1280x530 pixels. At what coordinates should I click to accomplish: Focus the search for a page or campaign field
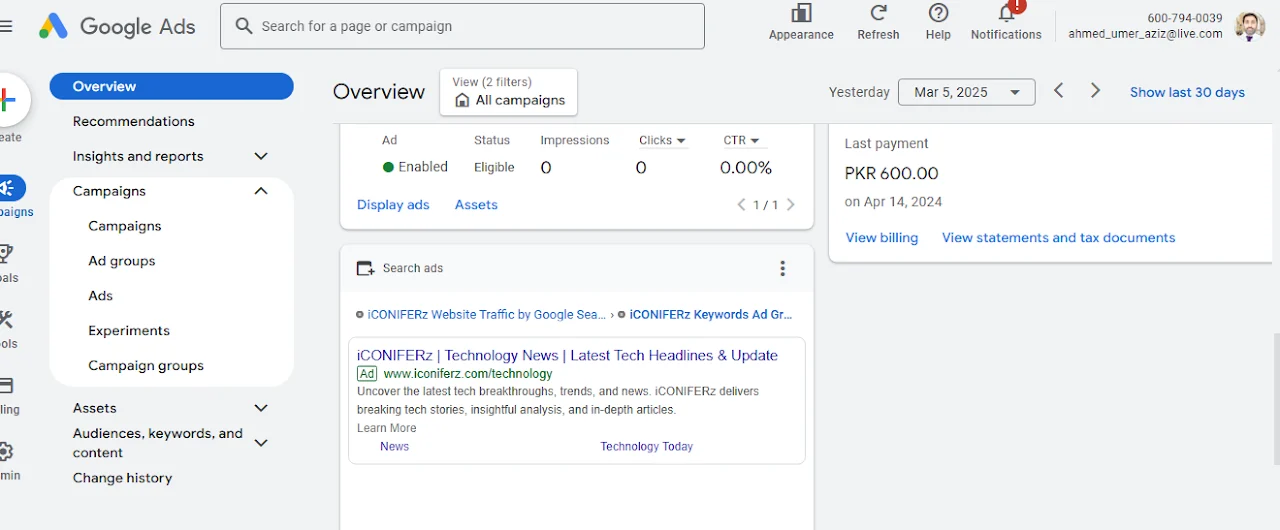[x=462, y=26]
